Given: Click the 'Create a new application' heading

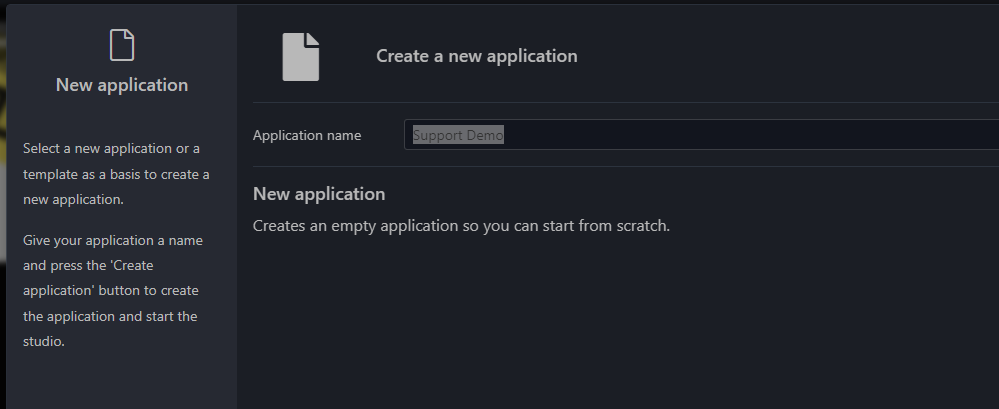Looking at the screenshot, I should pyautogui.click(x=476, y=56).
